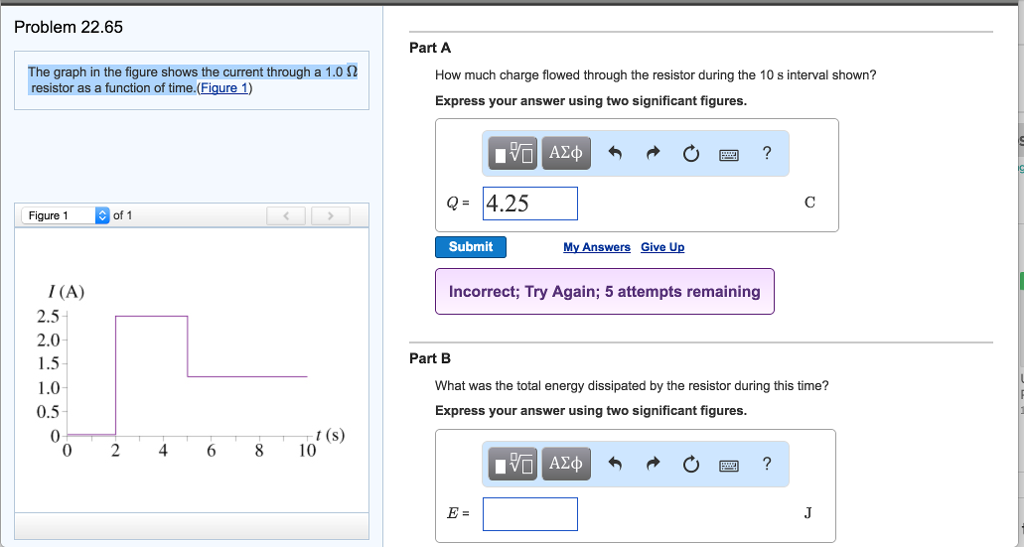1024x547 pixels.
Task: Click the 2.5 tick label on graph
Action: pyautogui.click(x=48, y=316)
